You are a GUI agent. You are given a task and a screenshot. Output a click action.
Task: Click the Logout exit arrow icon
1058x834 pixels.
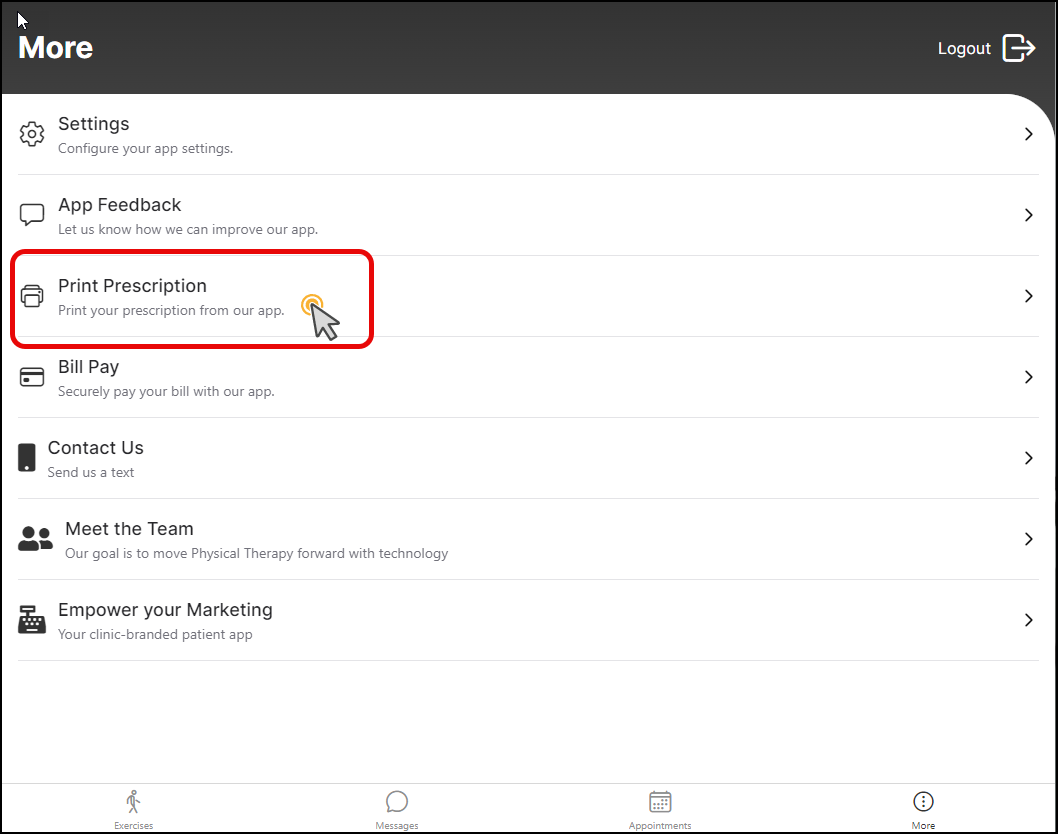[x=1018, y=48]
